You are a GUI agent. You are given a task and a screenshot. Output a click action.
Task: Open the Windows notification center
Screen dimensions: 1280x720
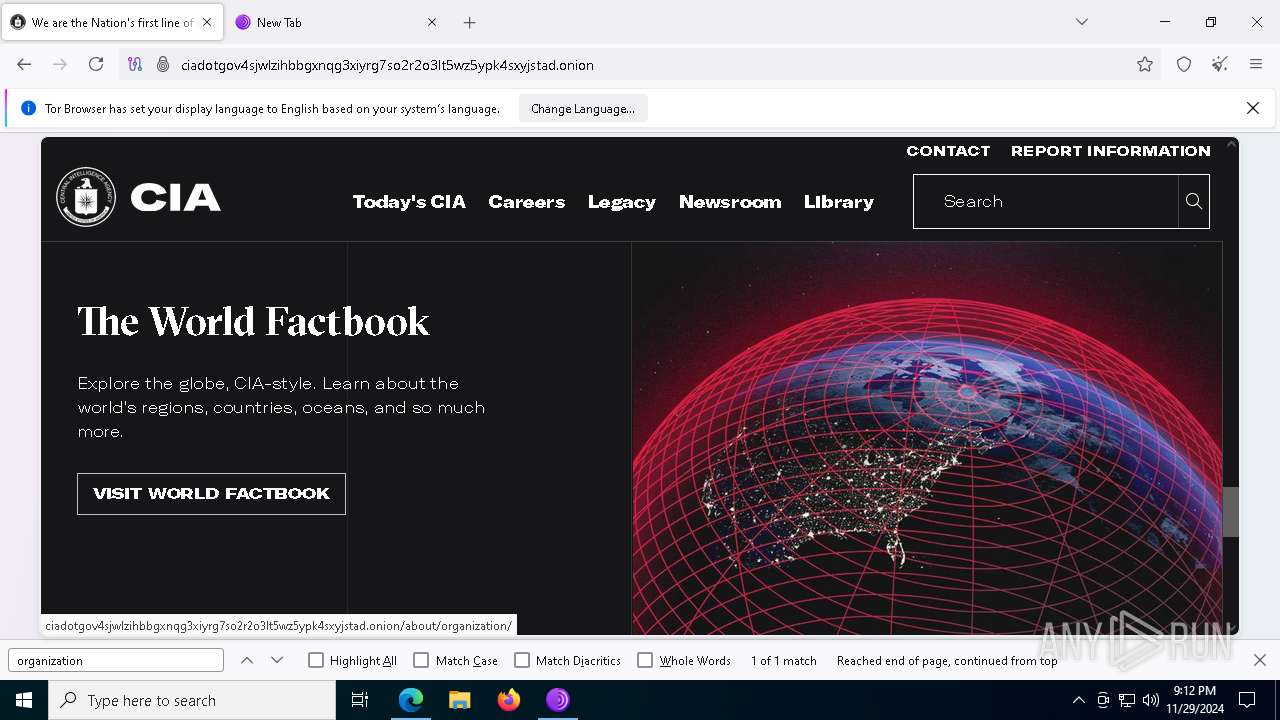(1247, 700)
